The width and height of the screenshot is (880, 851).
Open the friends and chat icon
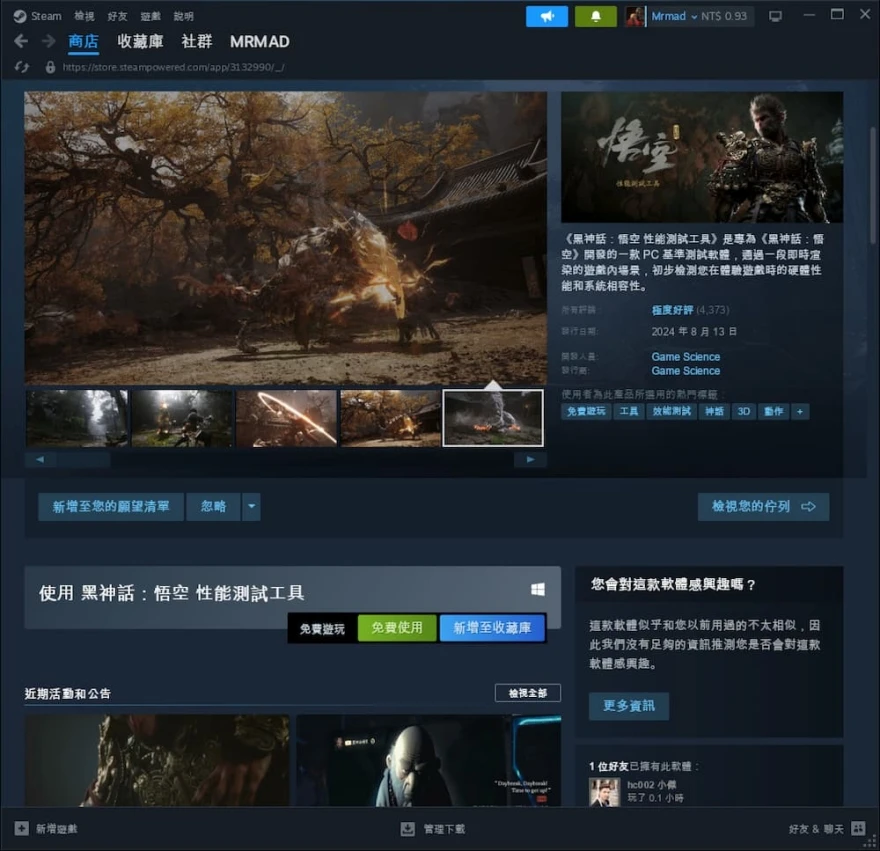(857, 829)
